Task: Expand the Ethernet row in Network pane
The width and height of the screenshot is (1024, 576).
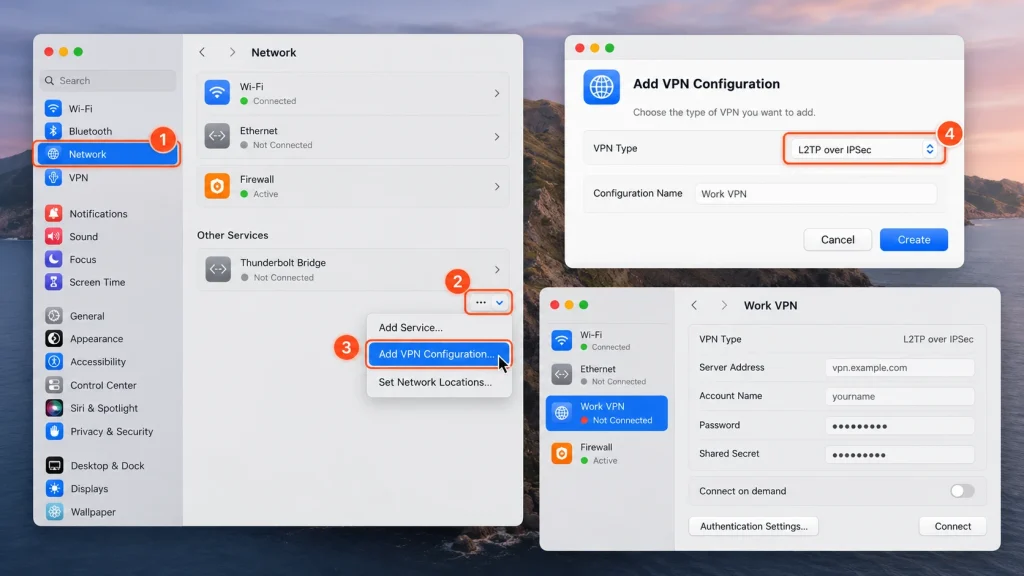Action: (x=353, y=137)
